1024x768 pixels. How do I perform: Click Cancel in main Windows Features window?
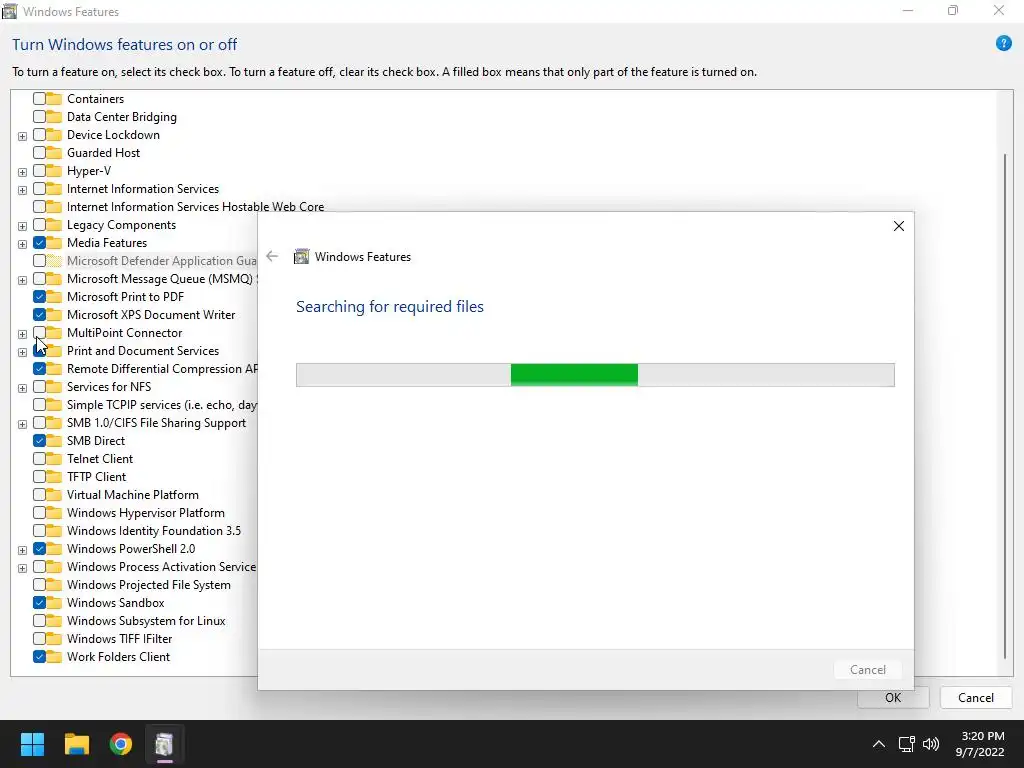click(x=976, y=697)
